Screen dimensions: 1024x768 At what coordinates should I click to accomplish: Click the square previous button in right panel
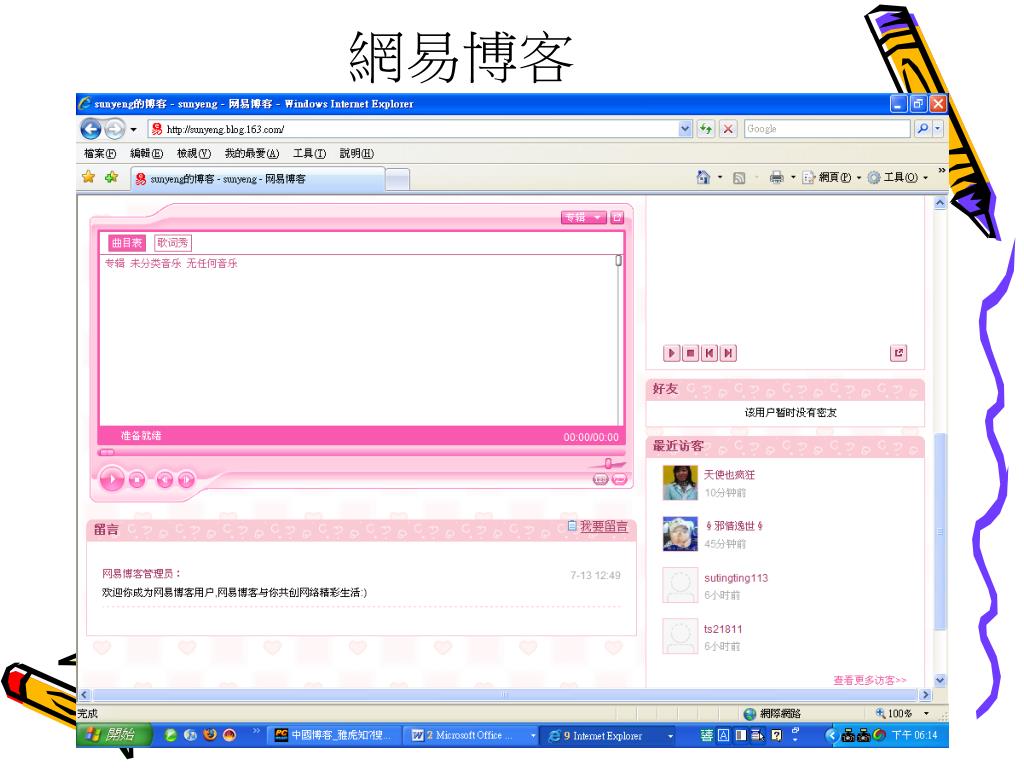709,353
